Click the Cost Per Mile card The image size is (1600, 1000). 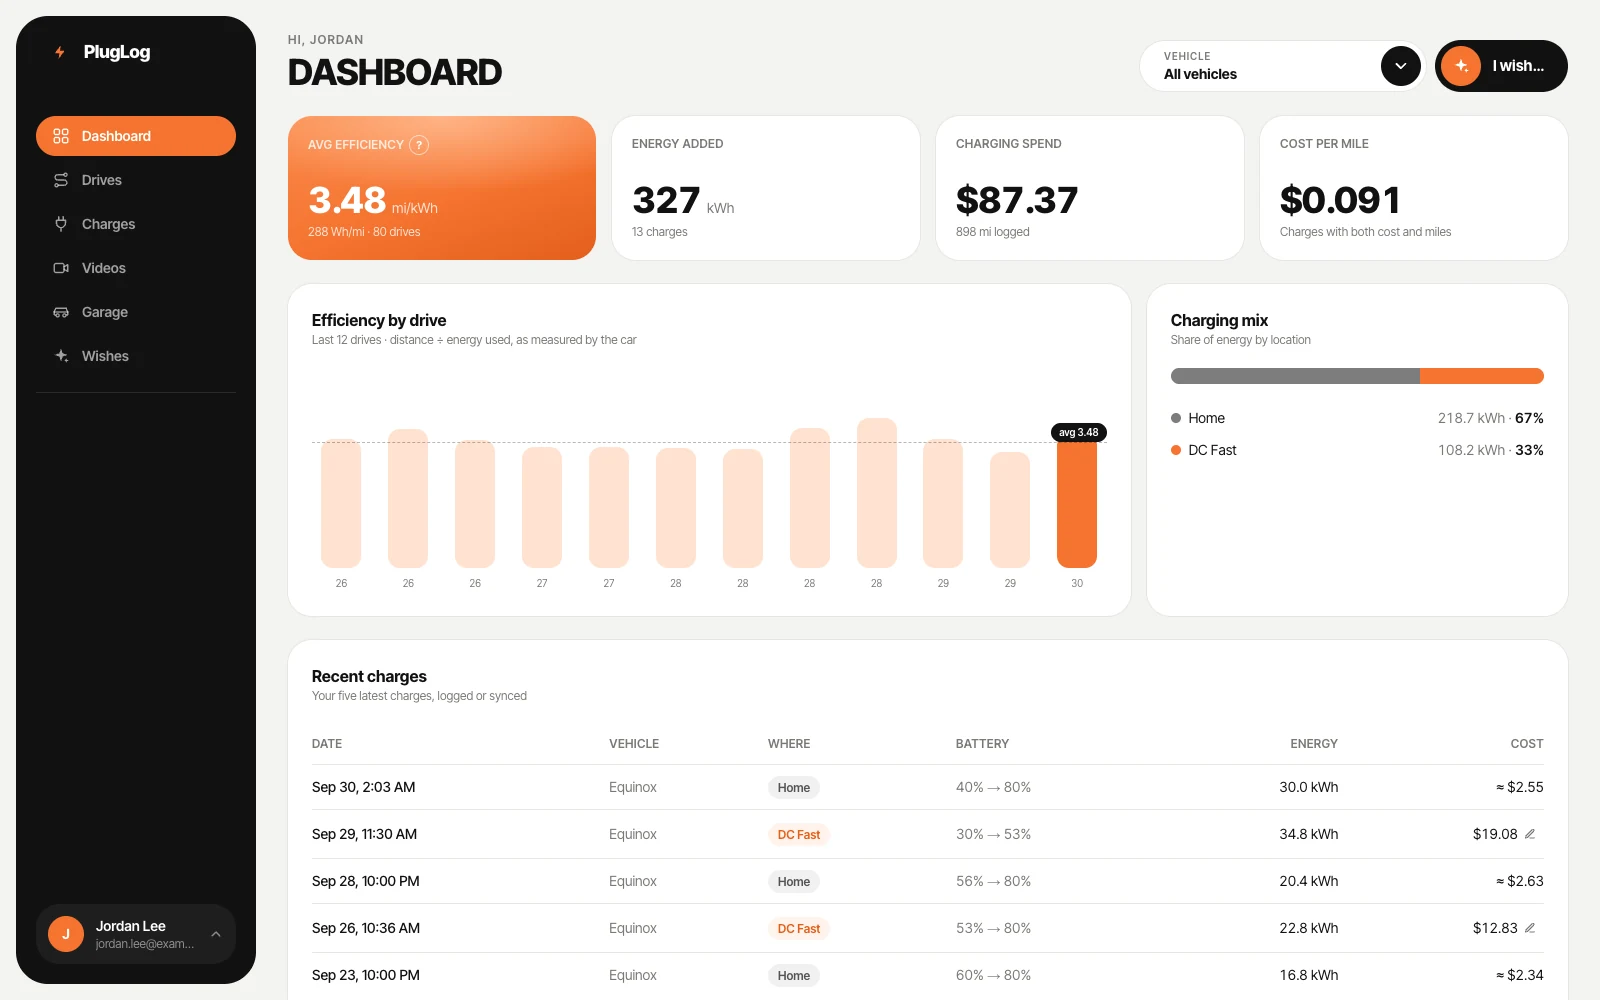[1414, 188]
